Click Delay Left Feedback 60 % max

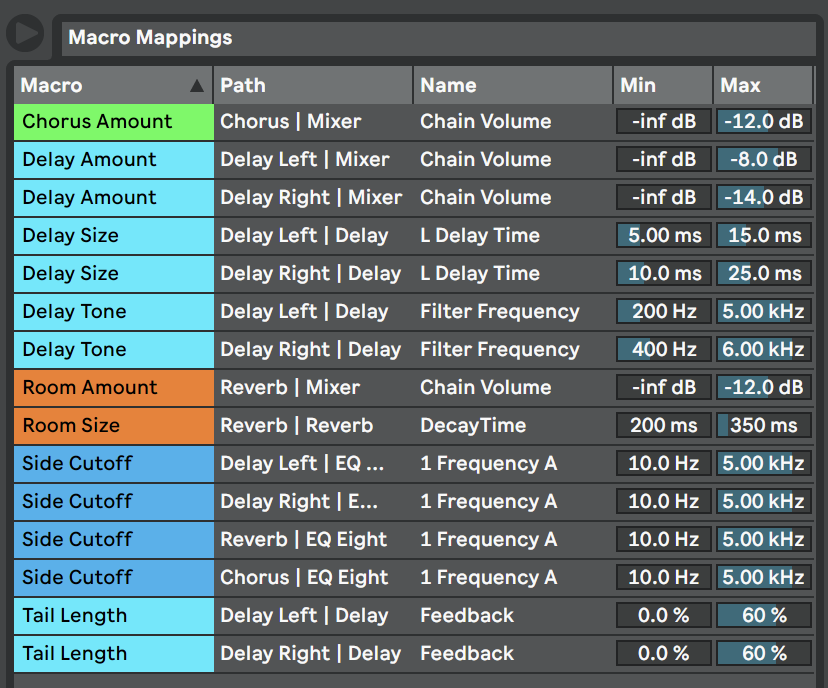(x=764, y=616)
